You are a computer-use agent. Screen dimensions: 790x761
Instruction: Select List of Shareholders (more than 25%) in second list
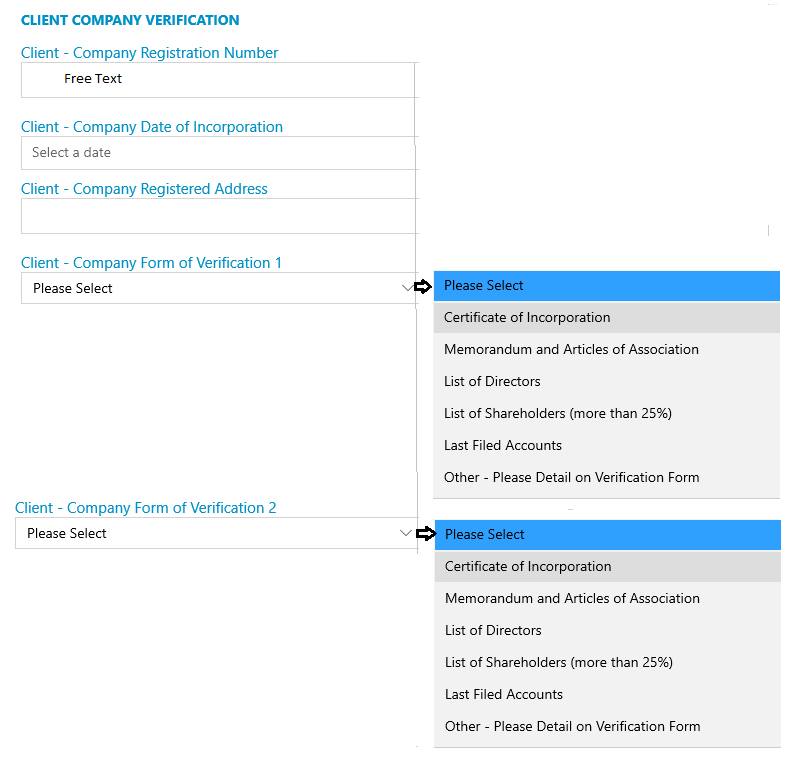608,662
